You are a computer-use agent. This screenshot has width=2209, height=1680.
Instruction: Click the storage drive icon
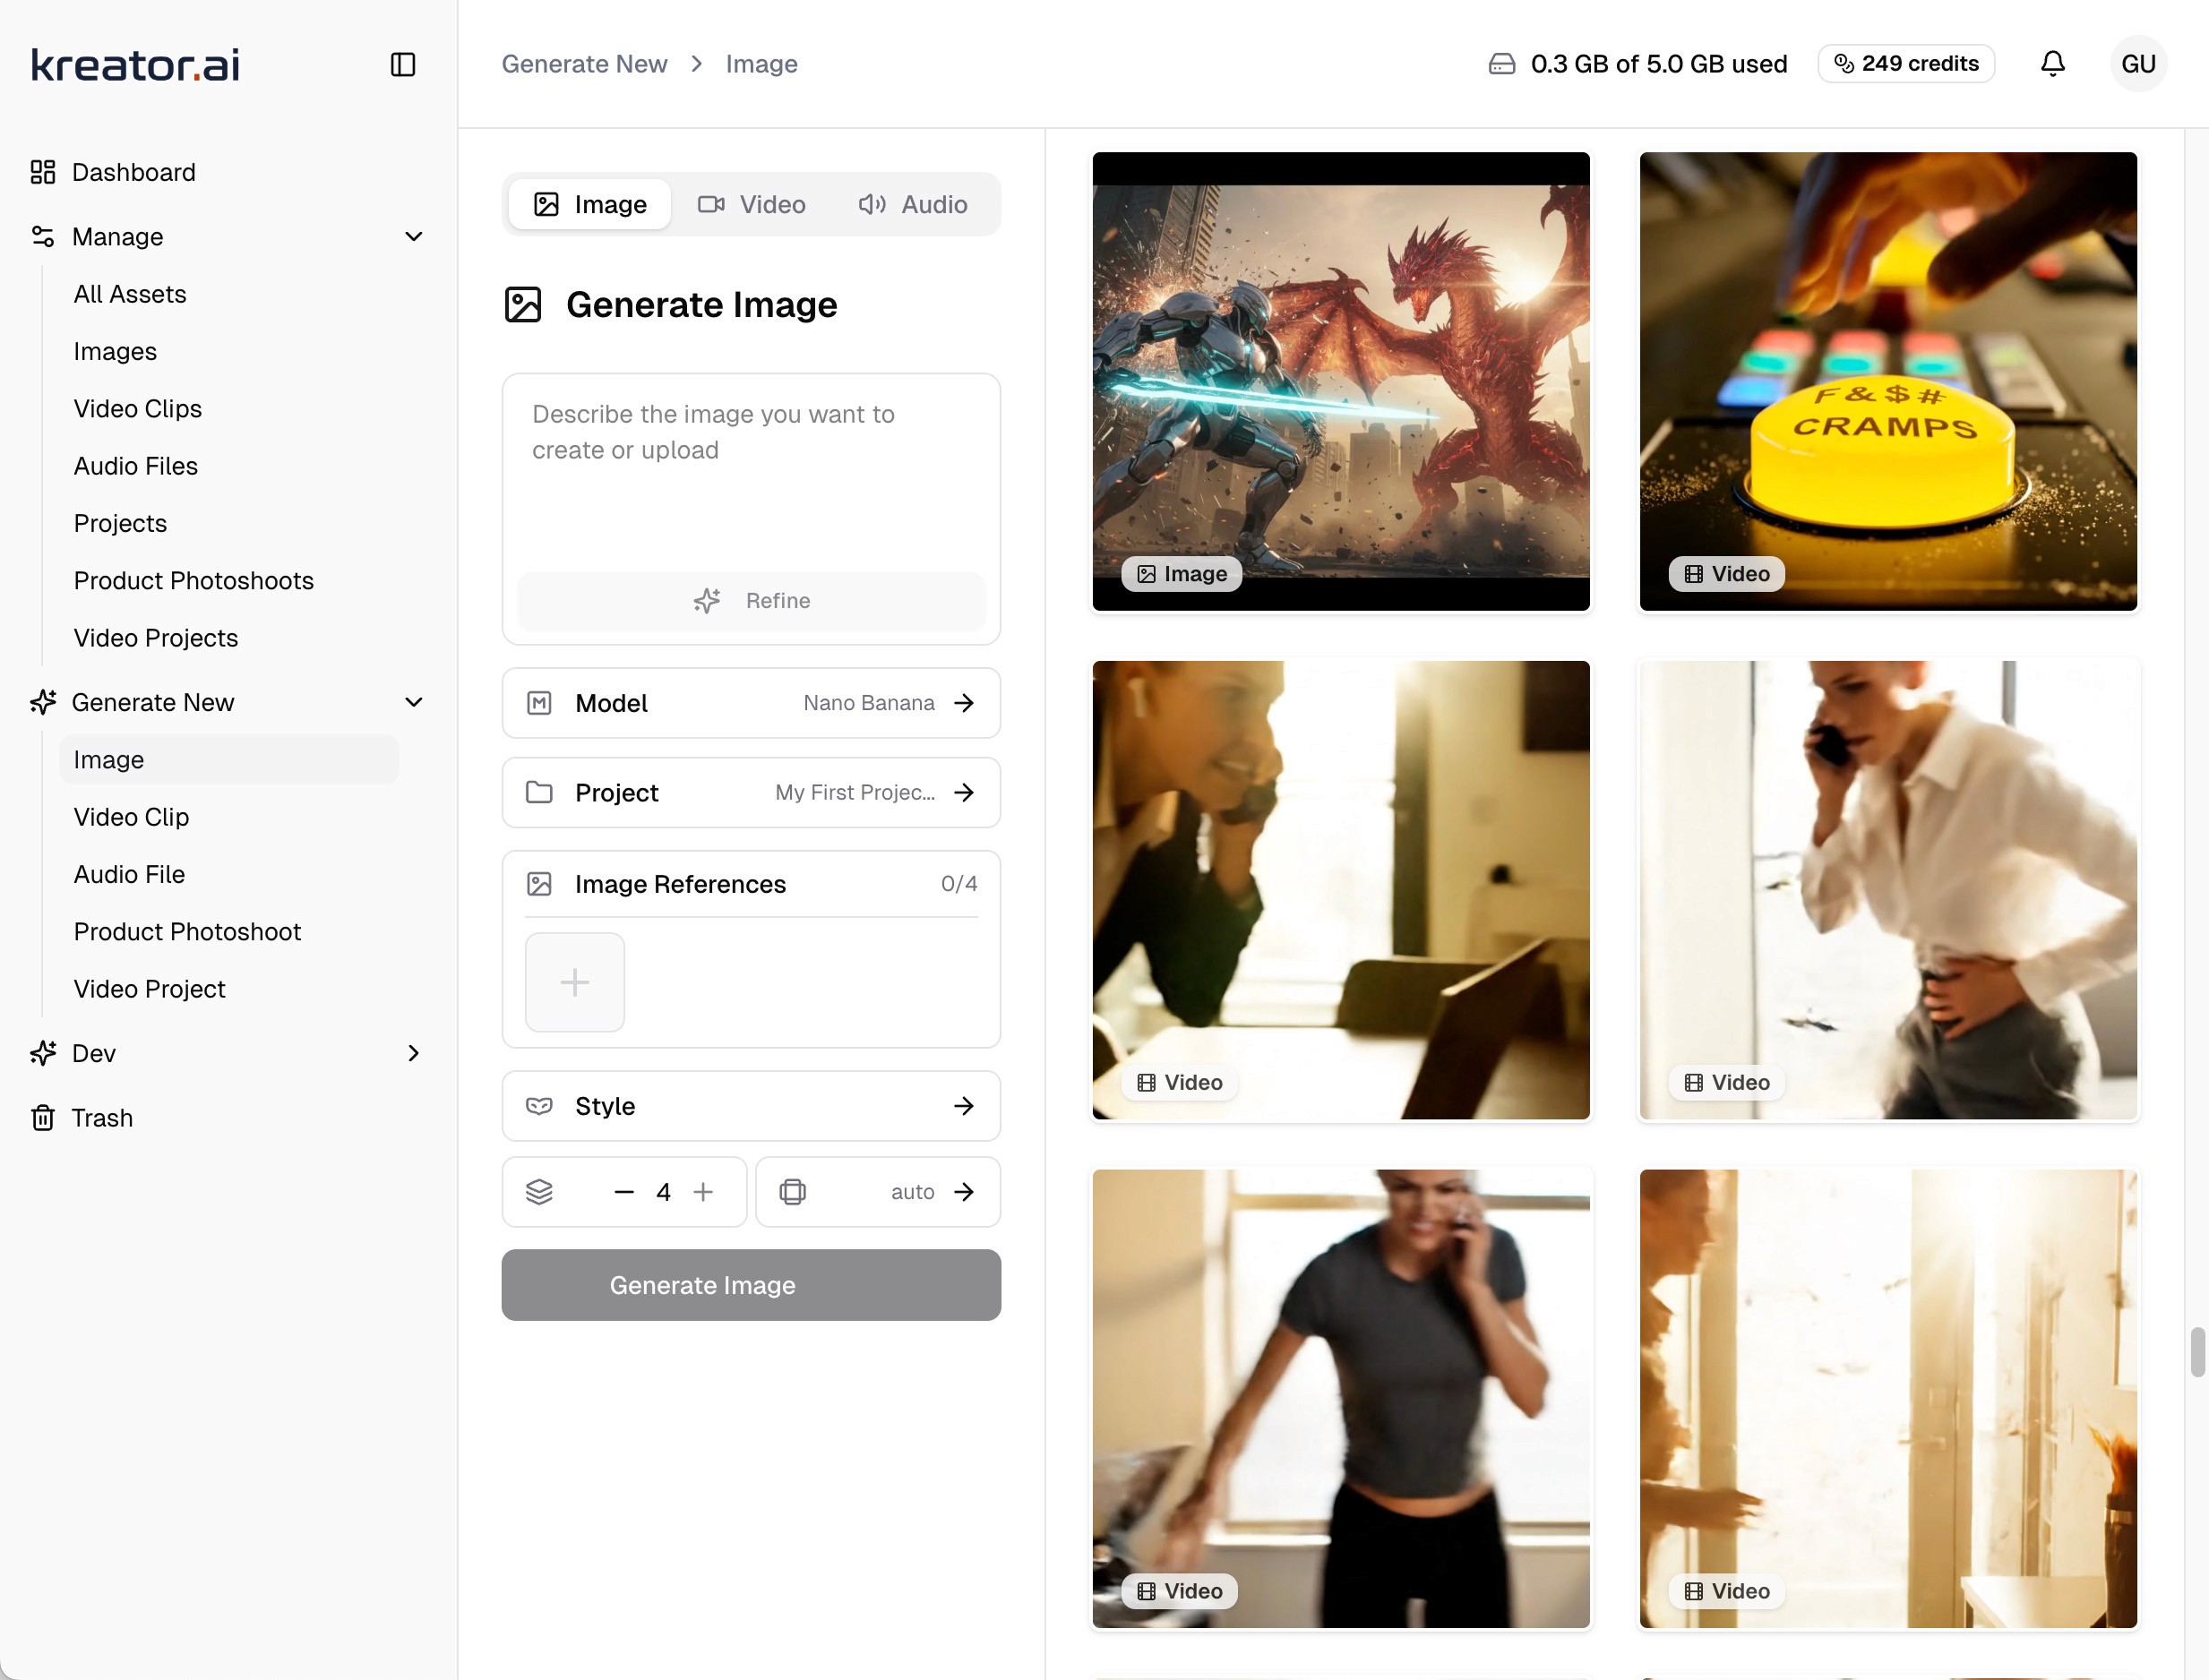[1501, 64]
